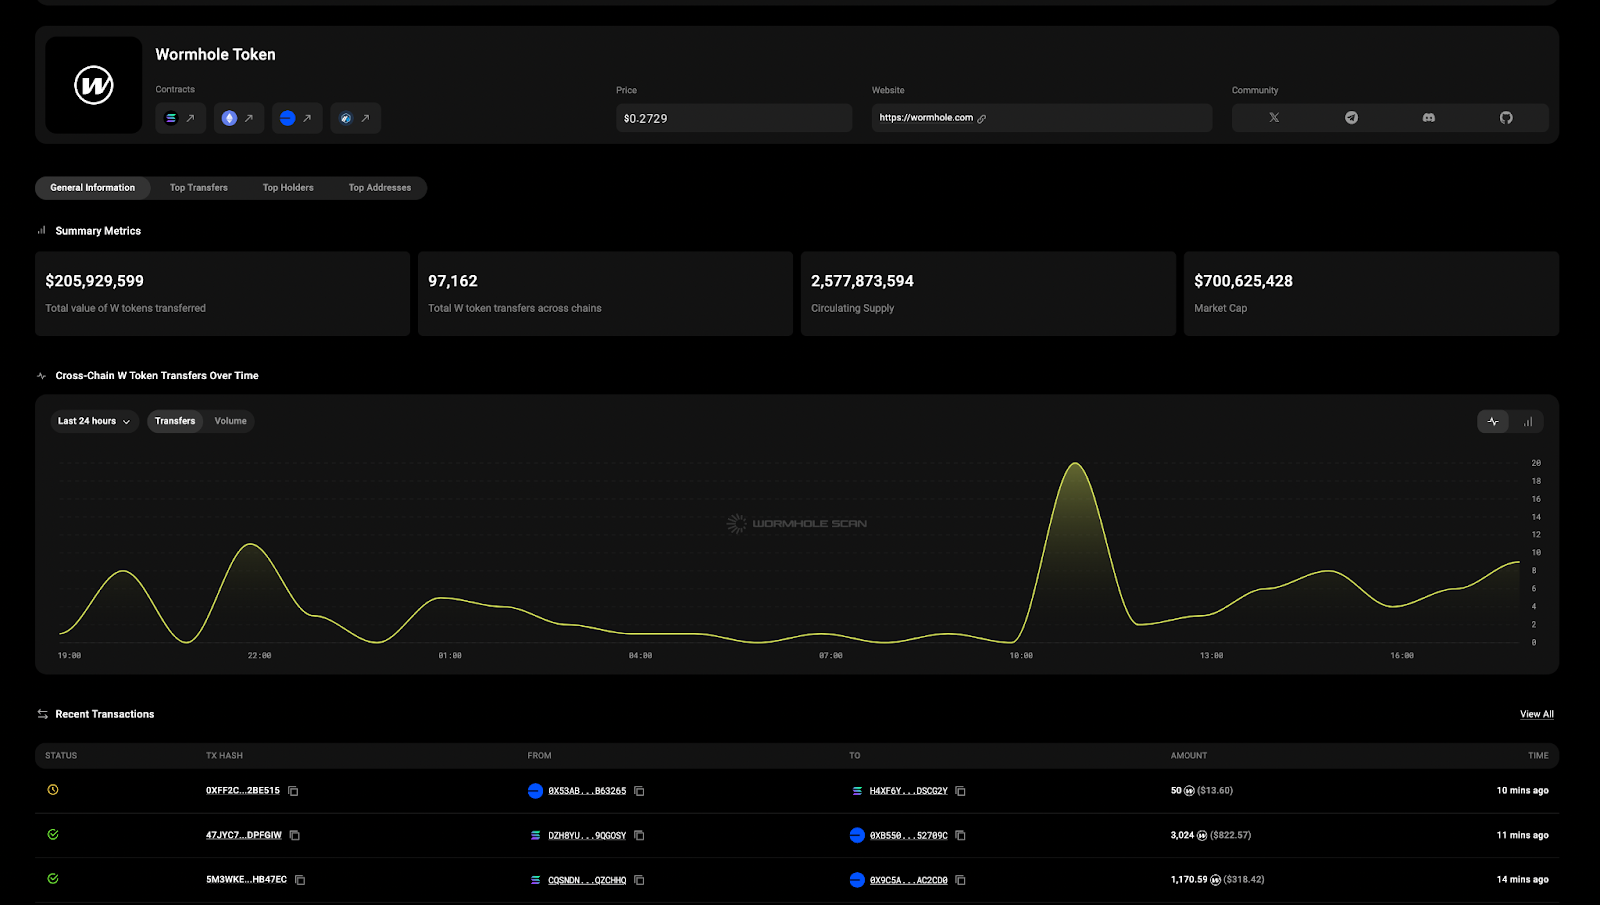The width and height of the screenshot is (1600, 905).
Task: Open the Solana contract link
Action: (180, 118)
